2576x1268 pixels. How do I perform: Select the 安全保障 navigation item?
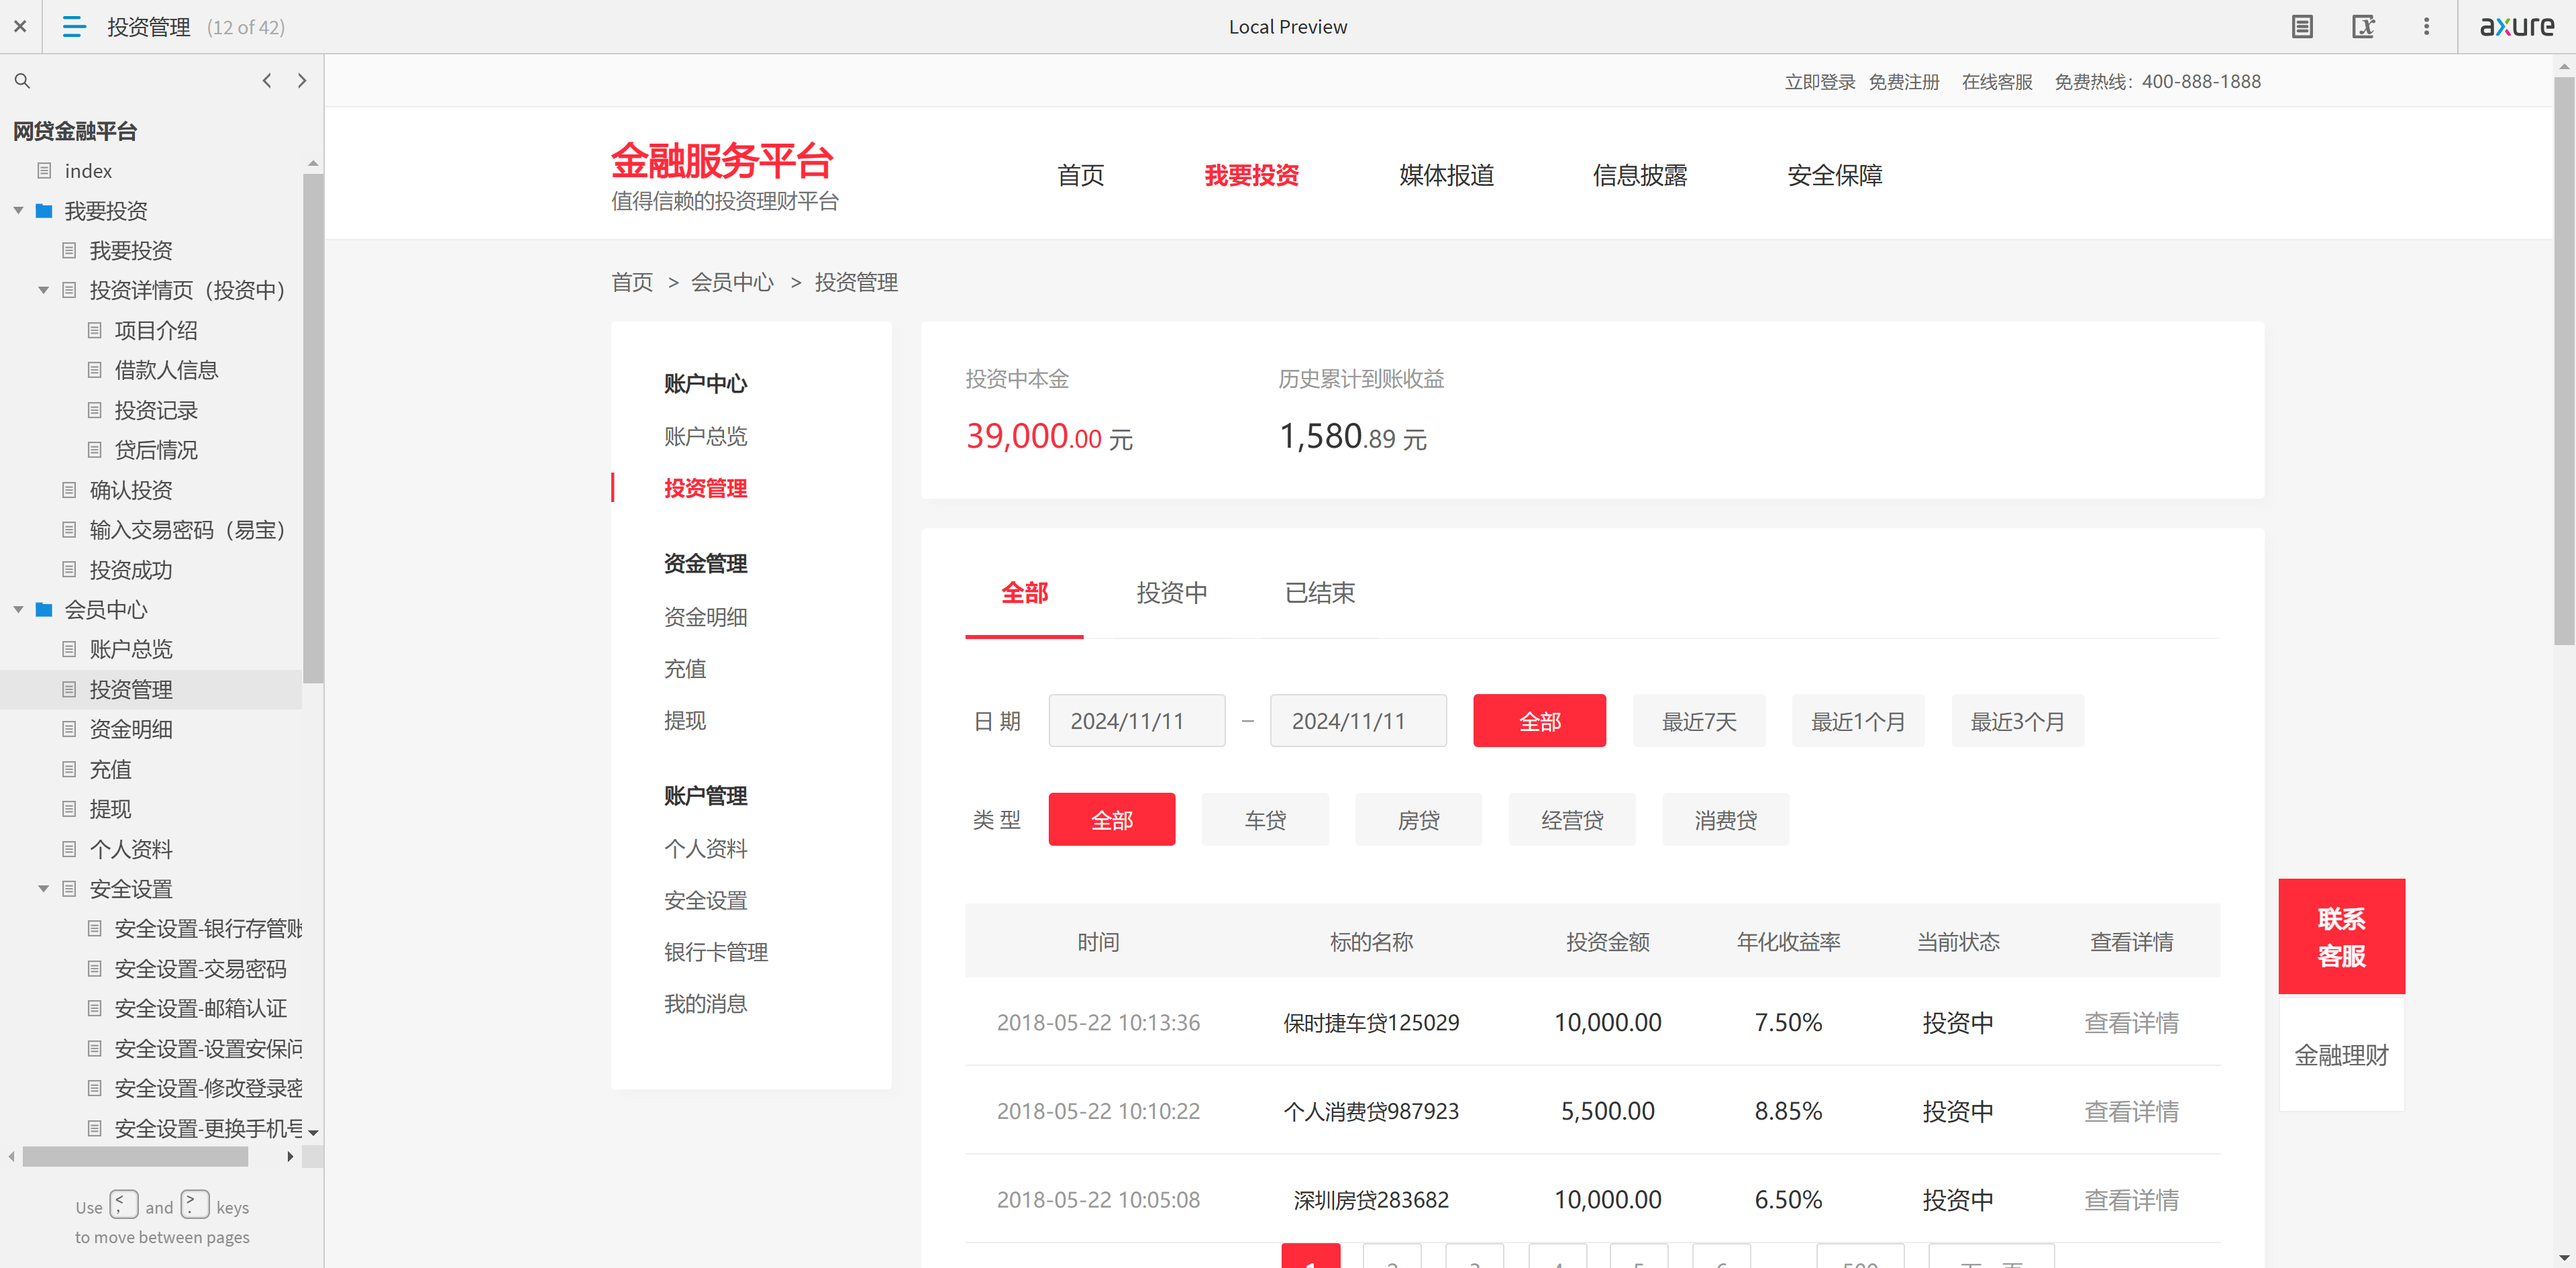tap(1835, 176)
